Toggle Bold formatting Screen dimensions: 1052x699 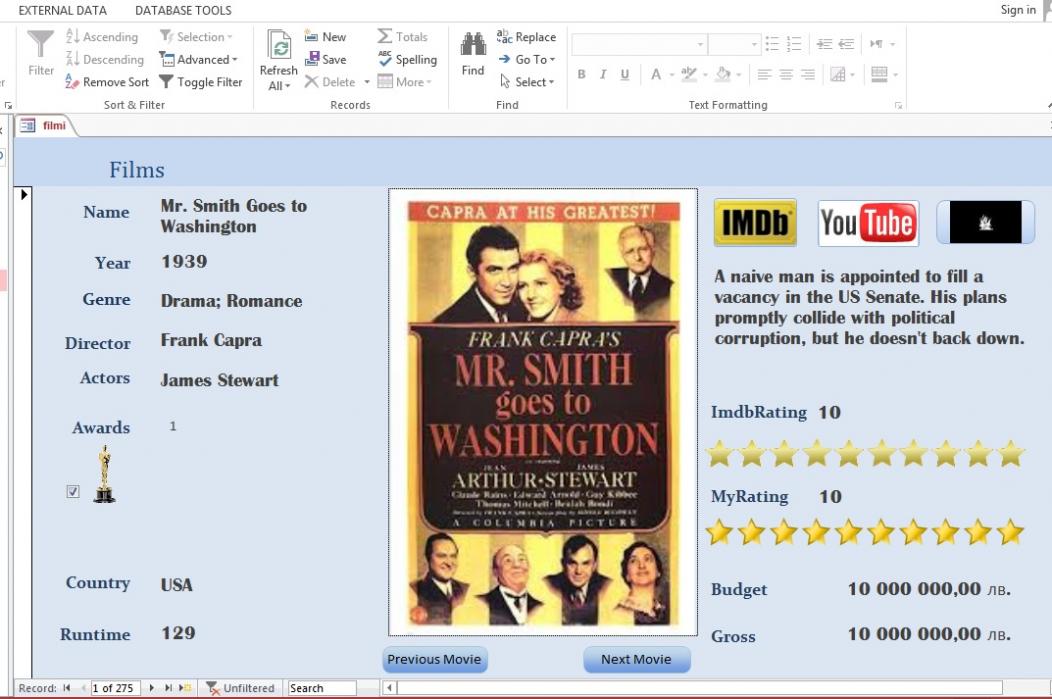coord(582,74)
